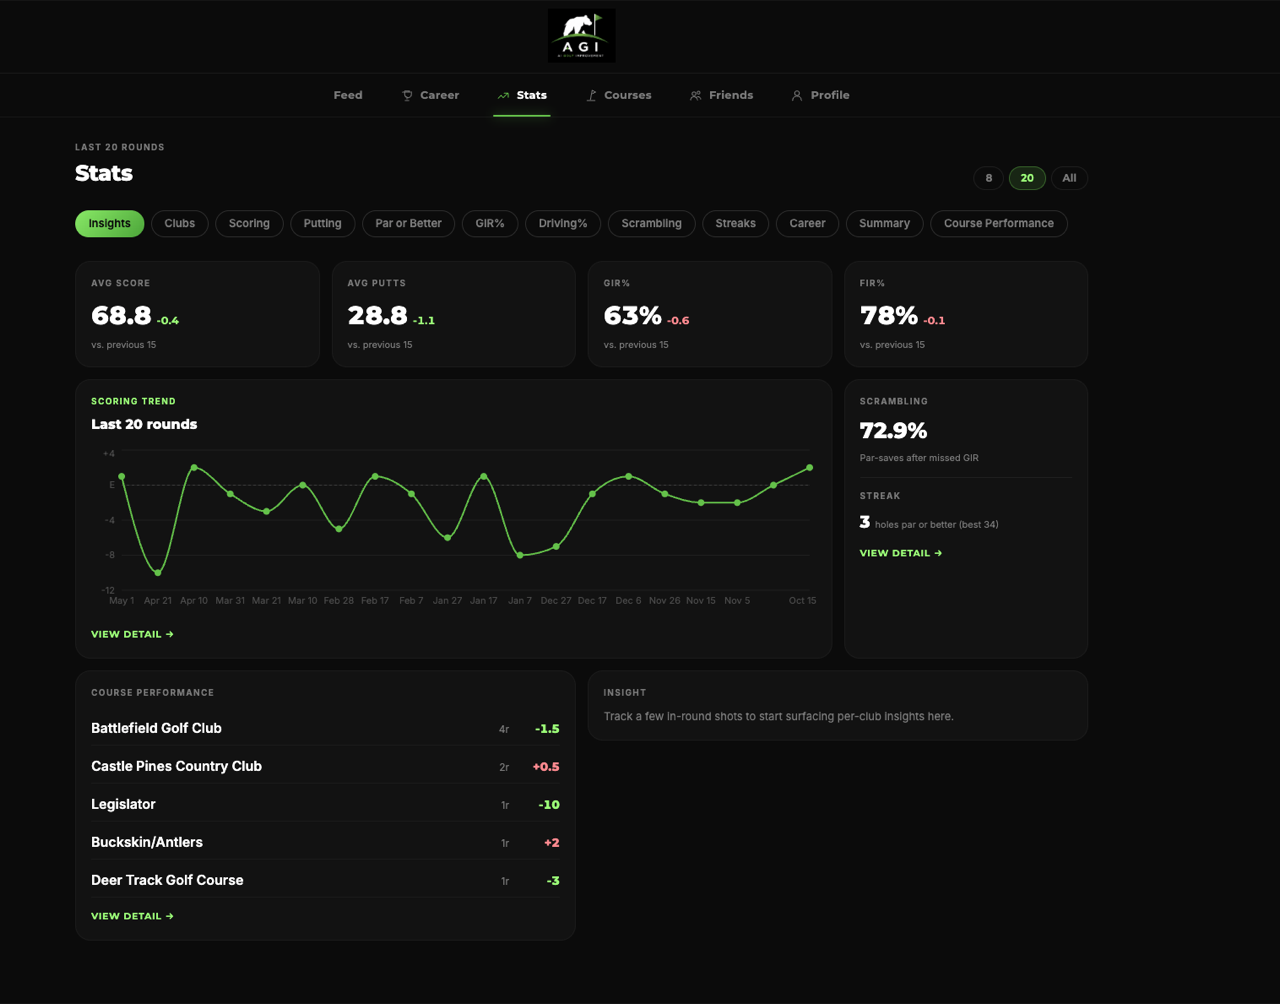This screenshot has height=1004, width=1280.
Task: Click View Detail under course performance
Action: (x=132, y=916)
